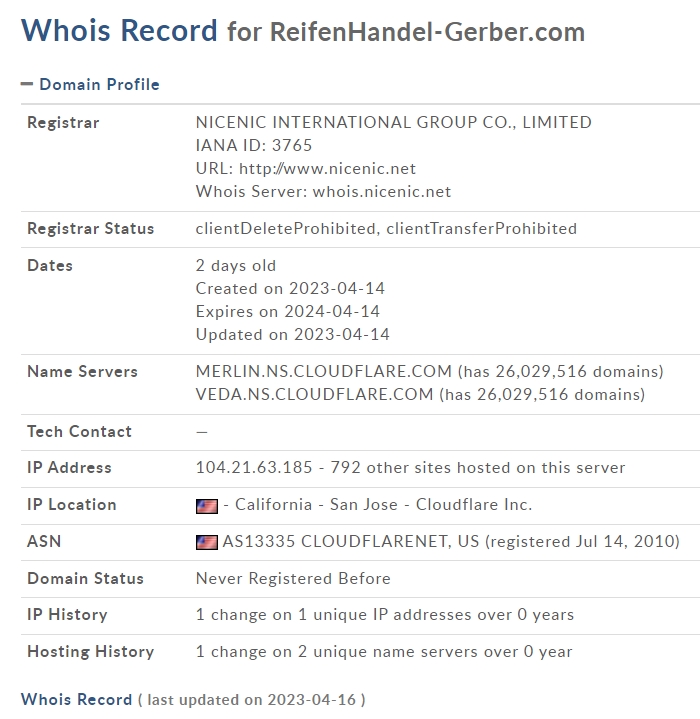Click the IP History row label
700x719 pixels.
coord(67,614)
